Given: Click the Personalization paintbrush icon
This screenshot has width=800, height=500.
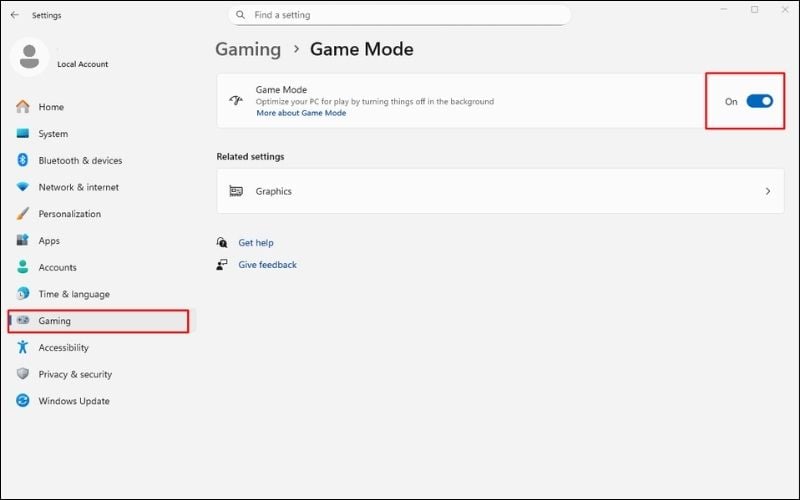Looking at the screenshot, I should click(x=22, y=213).
